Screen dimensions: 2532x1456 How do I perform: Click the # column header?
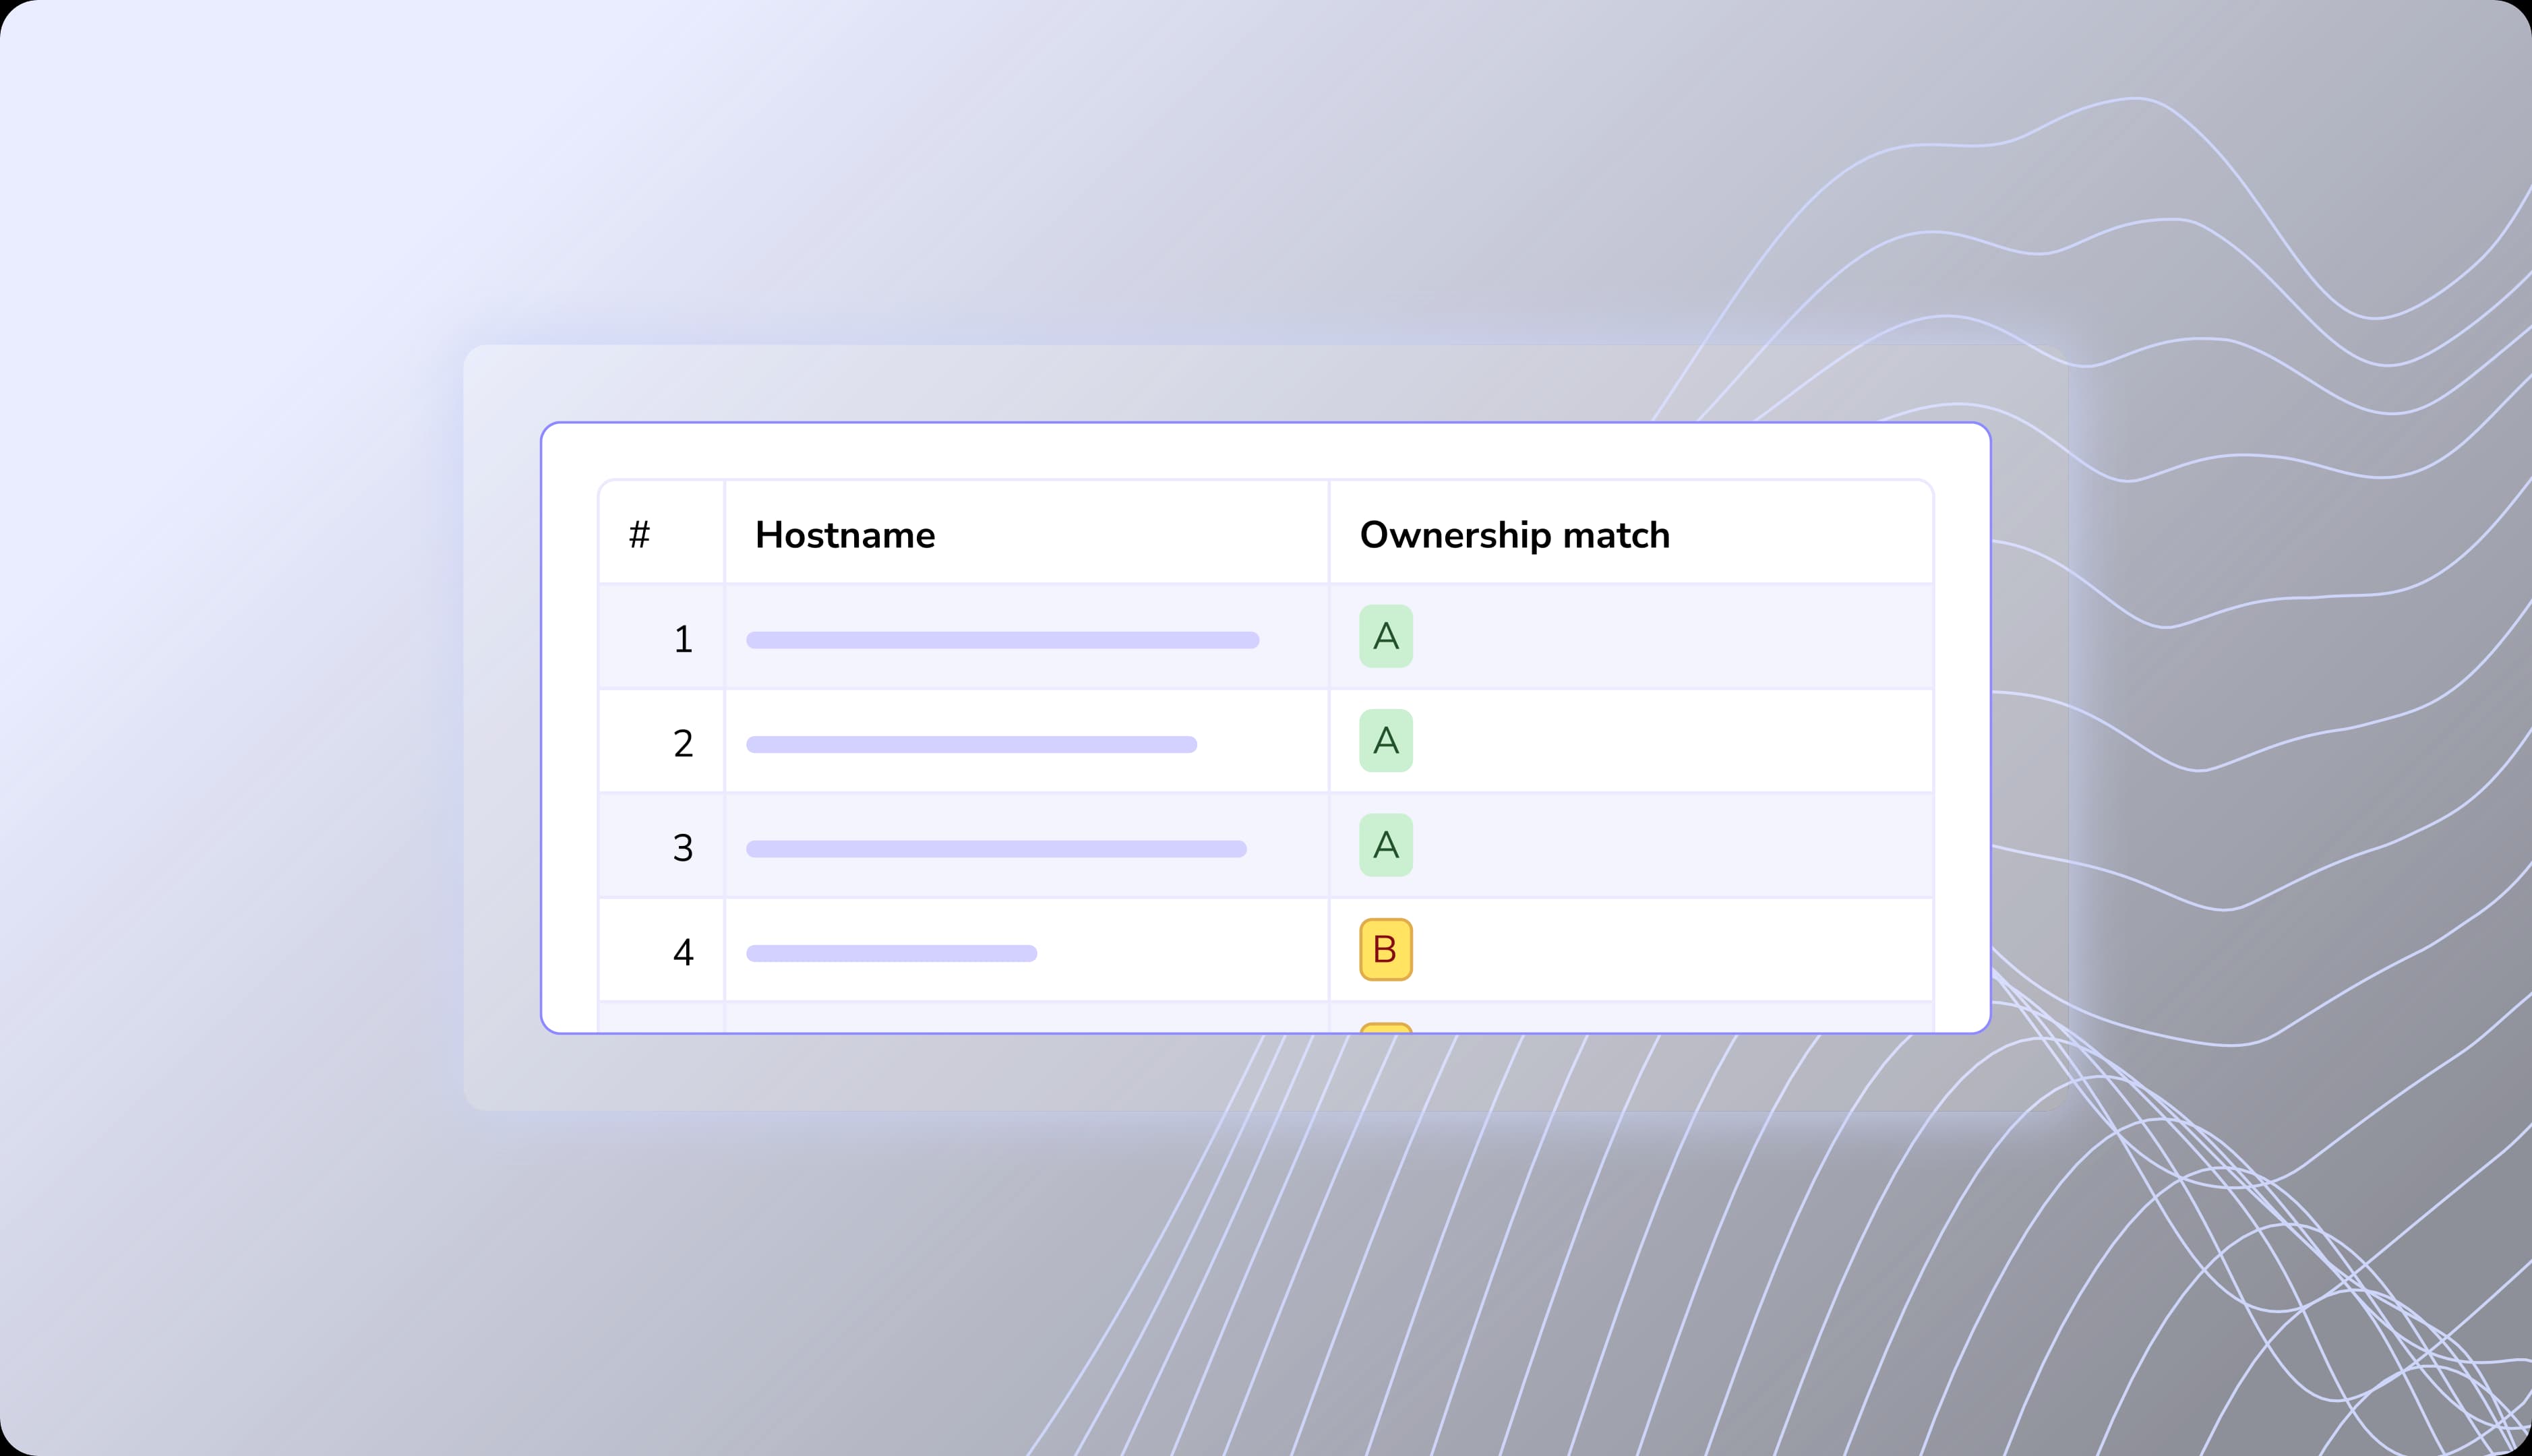640,535
